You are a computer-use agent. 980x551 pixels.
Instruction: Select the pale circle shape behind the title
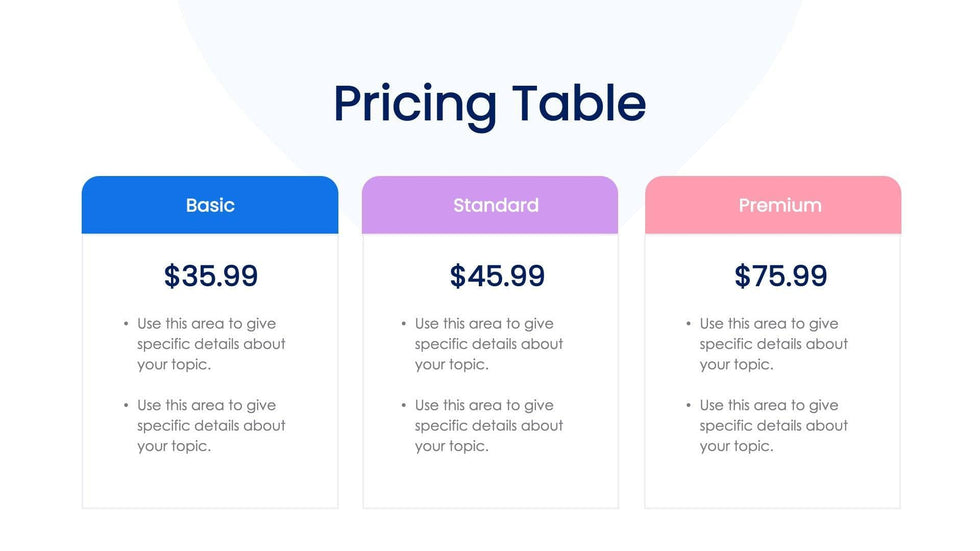pos(250,60)
